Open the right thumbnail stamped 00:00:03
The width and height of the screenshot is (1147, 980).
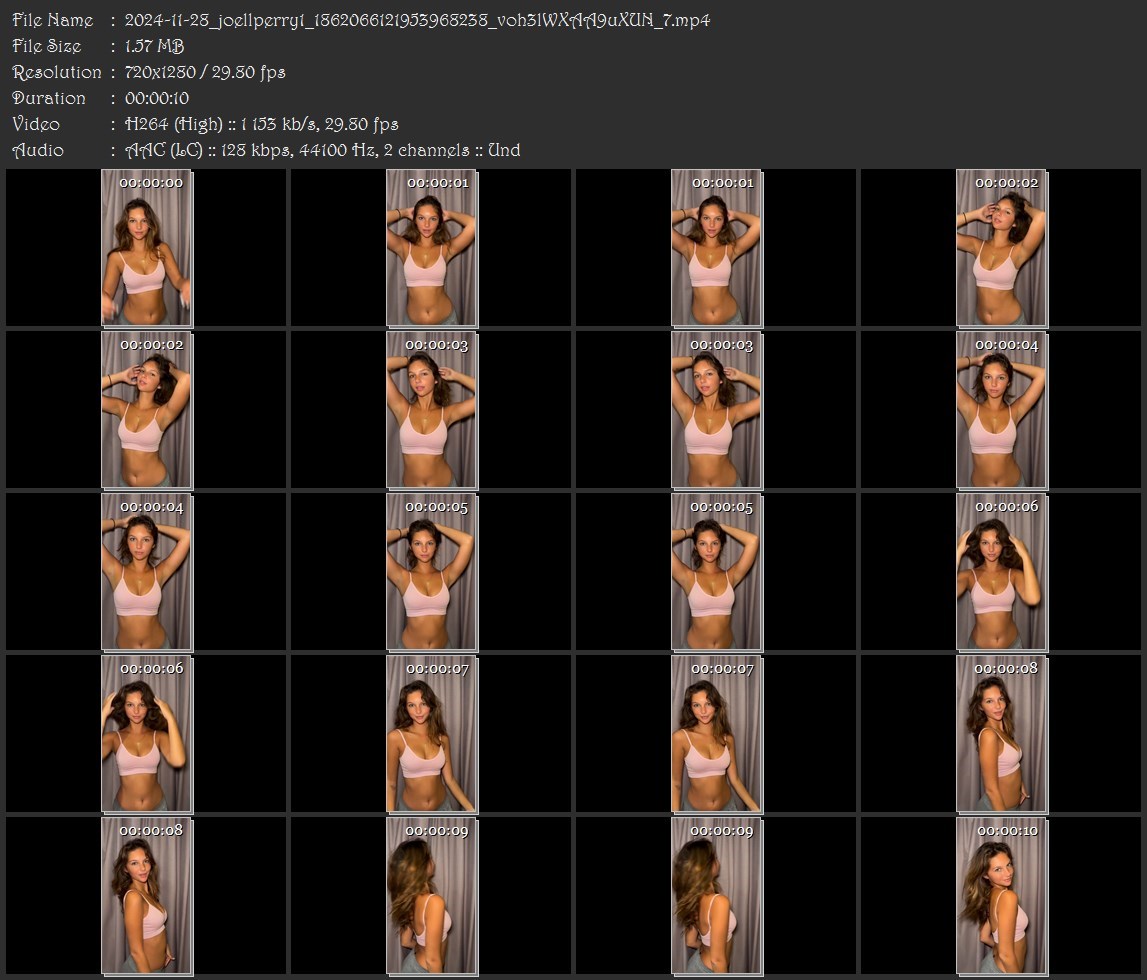tap(717, 410)
